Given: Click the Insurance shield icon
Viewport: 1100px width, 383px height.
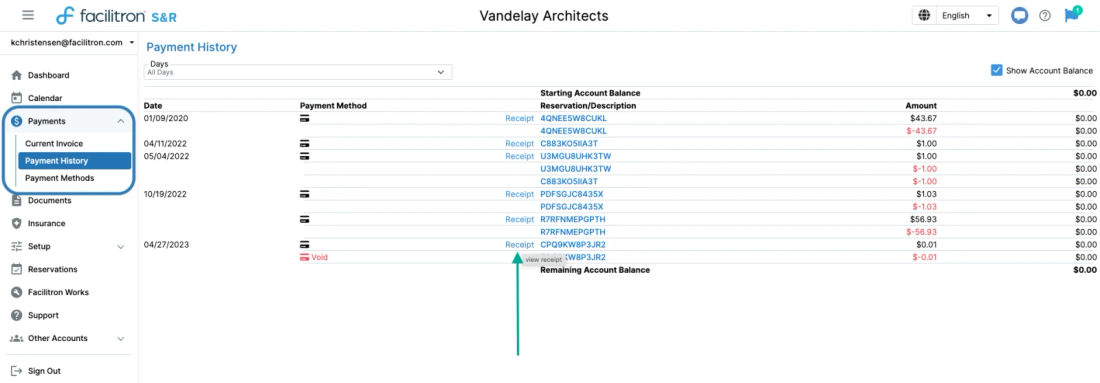Looking at the screenshot, I should tap(17, 224).
